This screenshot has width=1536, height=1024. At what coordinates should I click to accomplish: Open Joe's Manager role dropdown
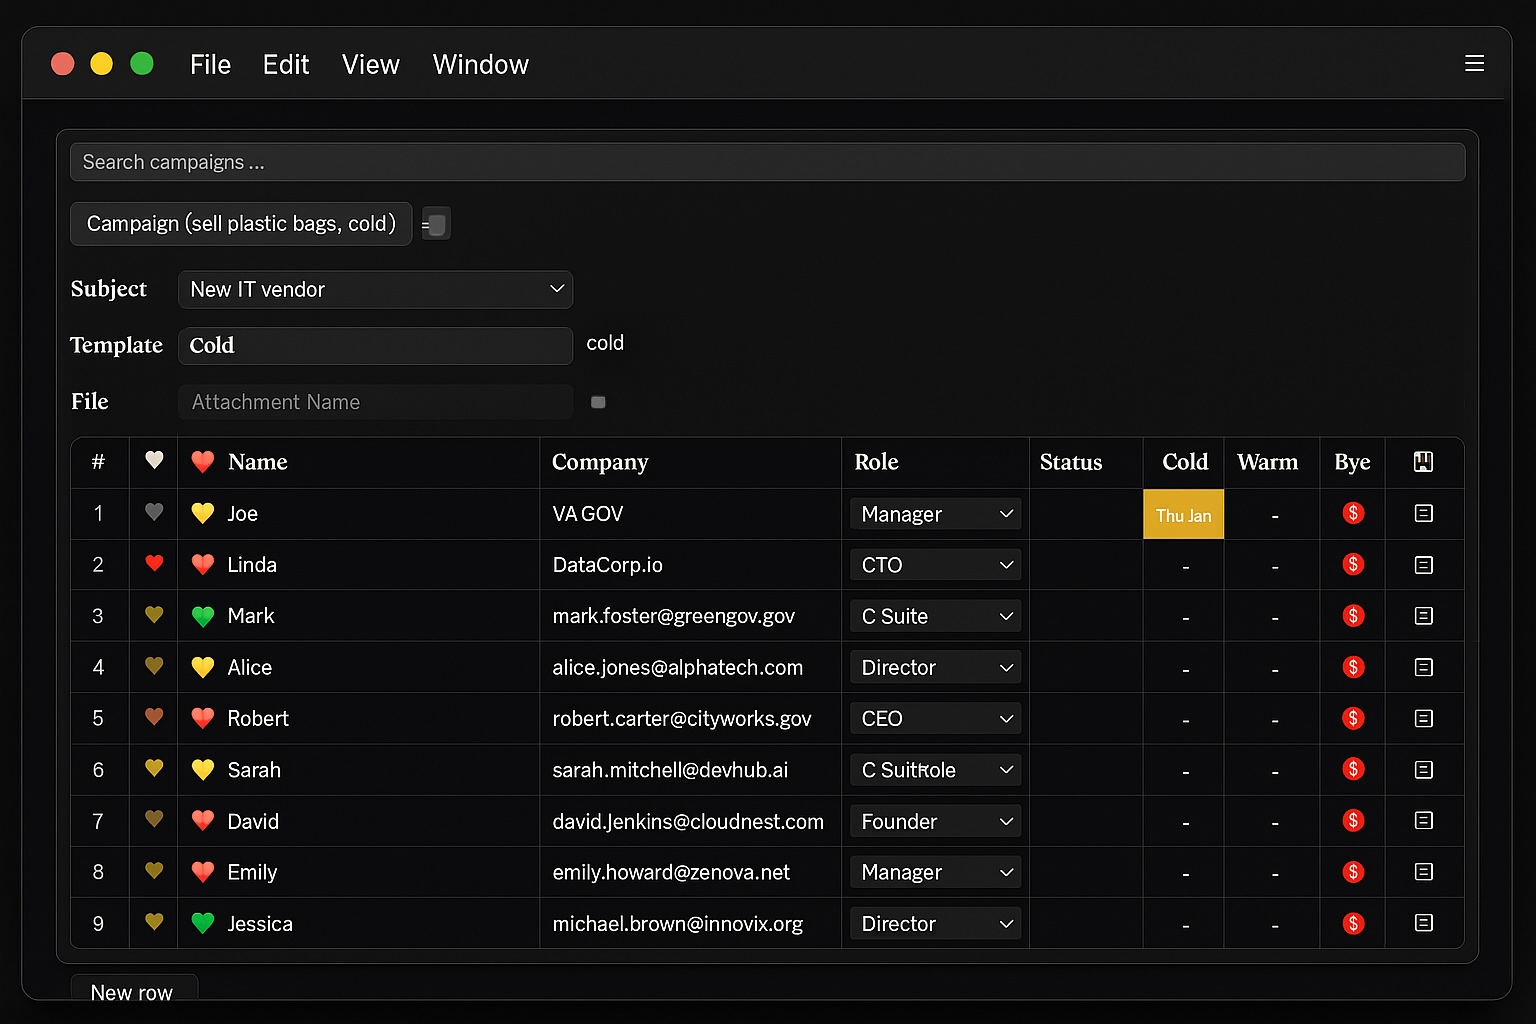pyautogui.click(x=935, y=514)
